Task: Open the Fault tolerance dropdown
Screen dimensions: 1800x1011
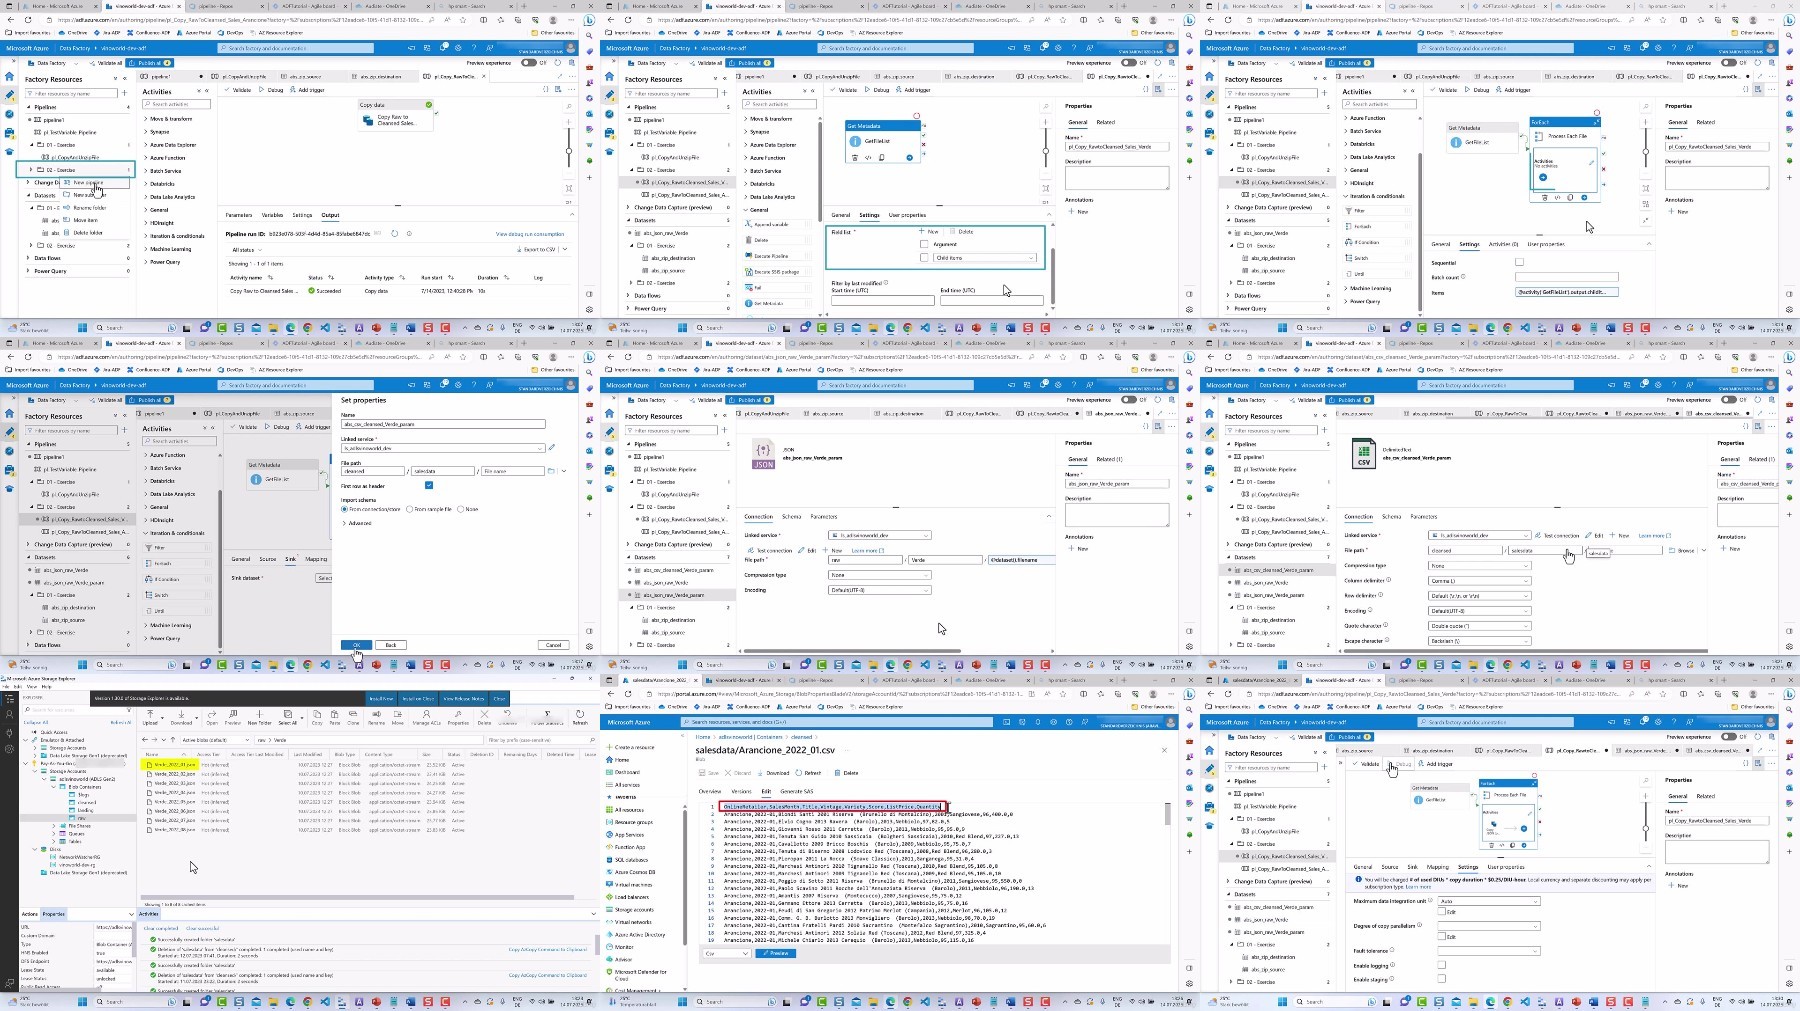Action: click(1488, 950)
